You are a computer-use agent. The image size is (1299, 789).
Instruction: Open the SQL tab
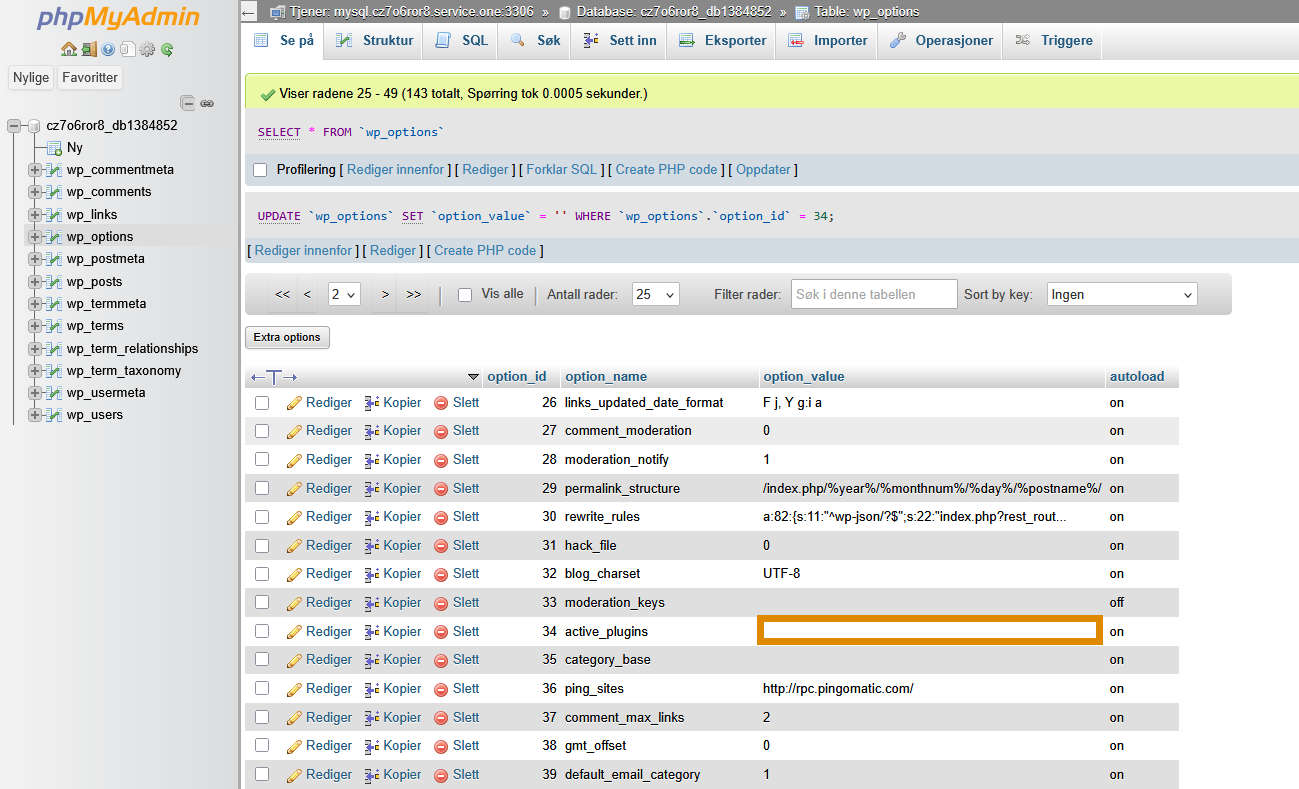(462, 41)
